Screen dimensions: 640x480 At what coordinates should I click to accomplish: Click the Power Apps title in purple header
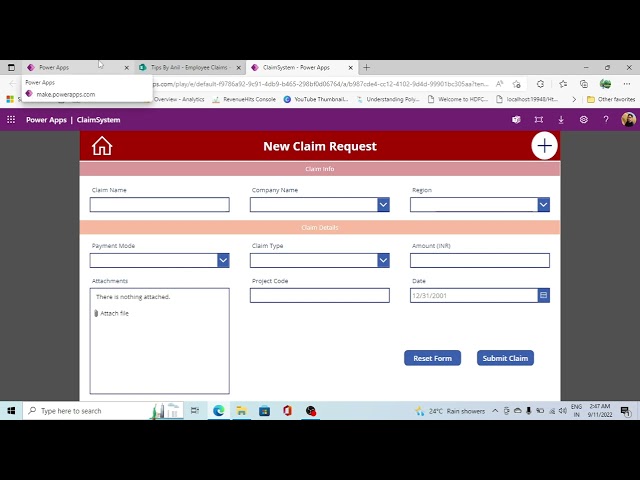(46, 120)
